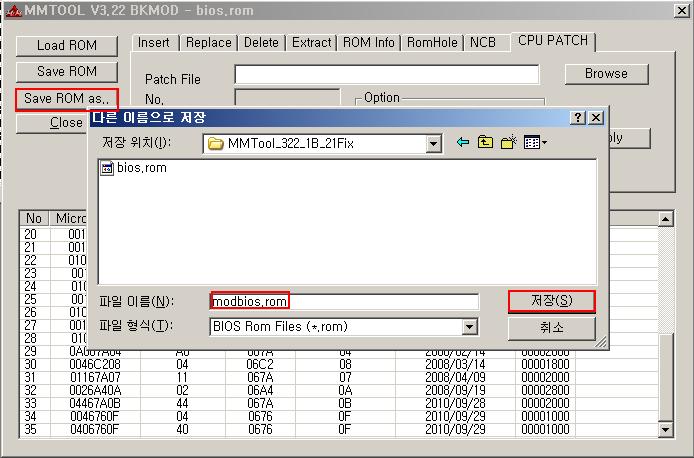The image size is (694, 458).
Task: Switch to the Delete tab
Action: (261, 42)
